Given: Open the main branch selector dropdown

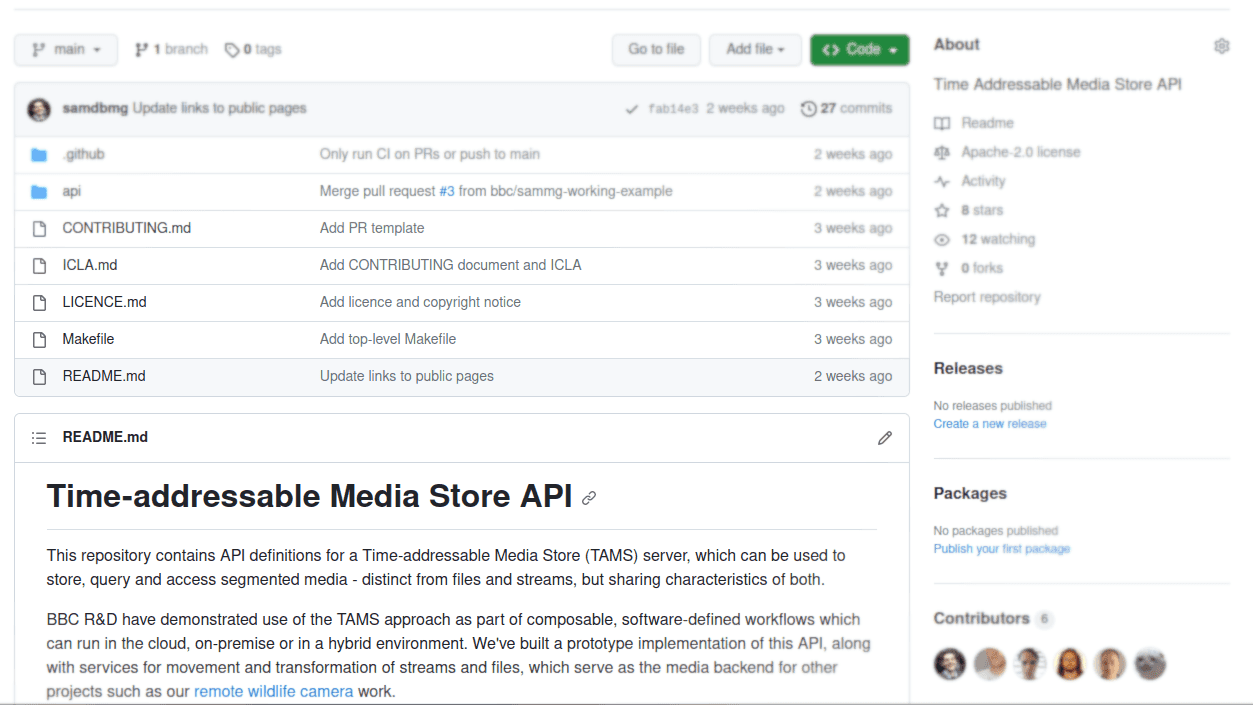Looking at the screenshot, I should point(65,48).
